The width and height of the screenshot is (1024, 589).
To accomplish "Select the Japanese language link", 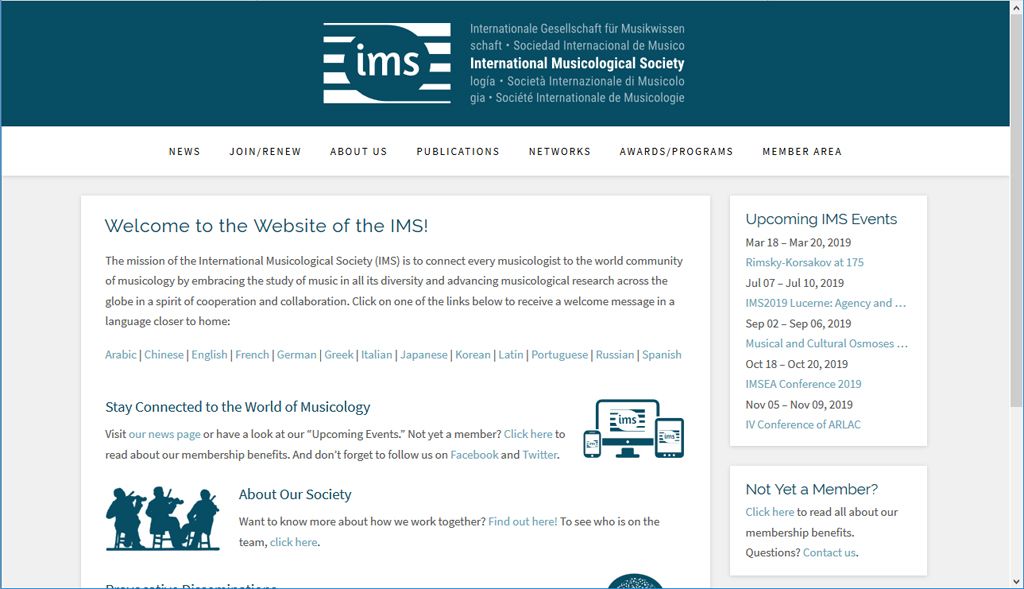I will tap(424, 355).
